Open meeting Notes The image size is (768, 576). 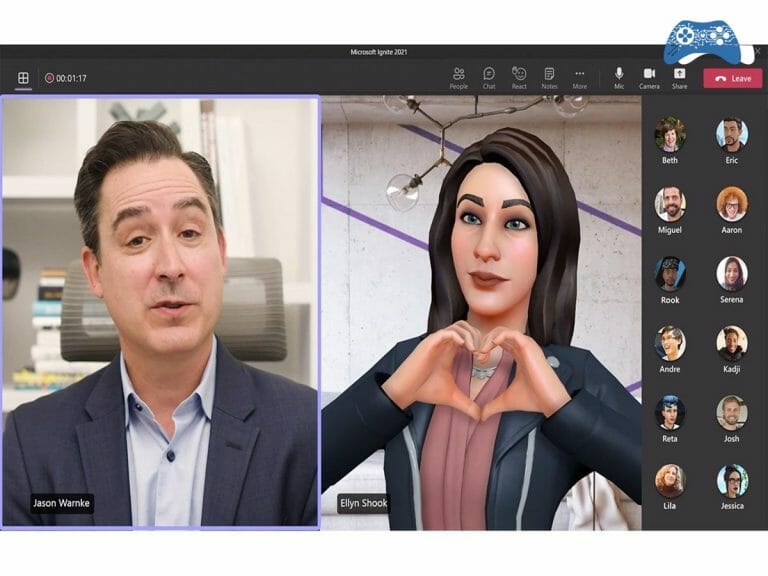pyautogui.click(x=549, y=77)
